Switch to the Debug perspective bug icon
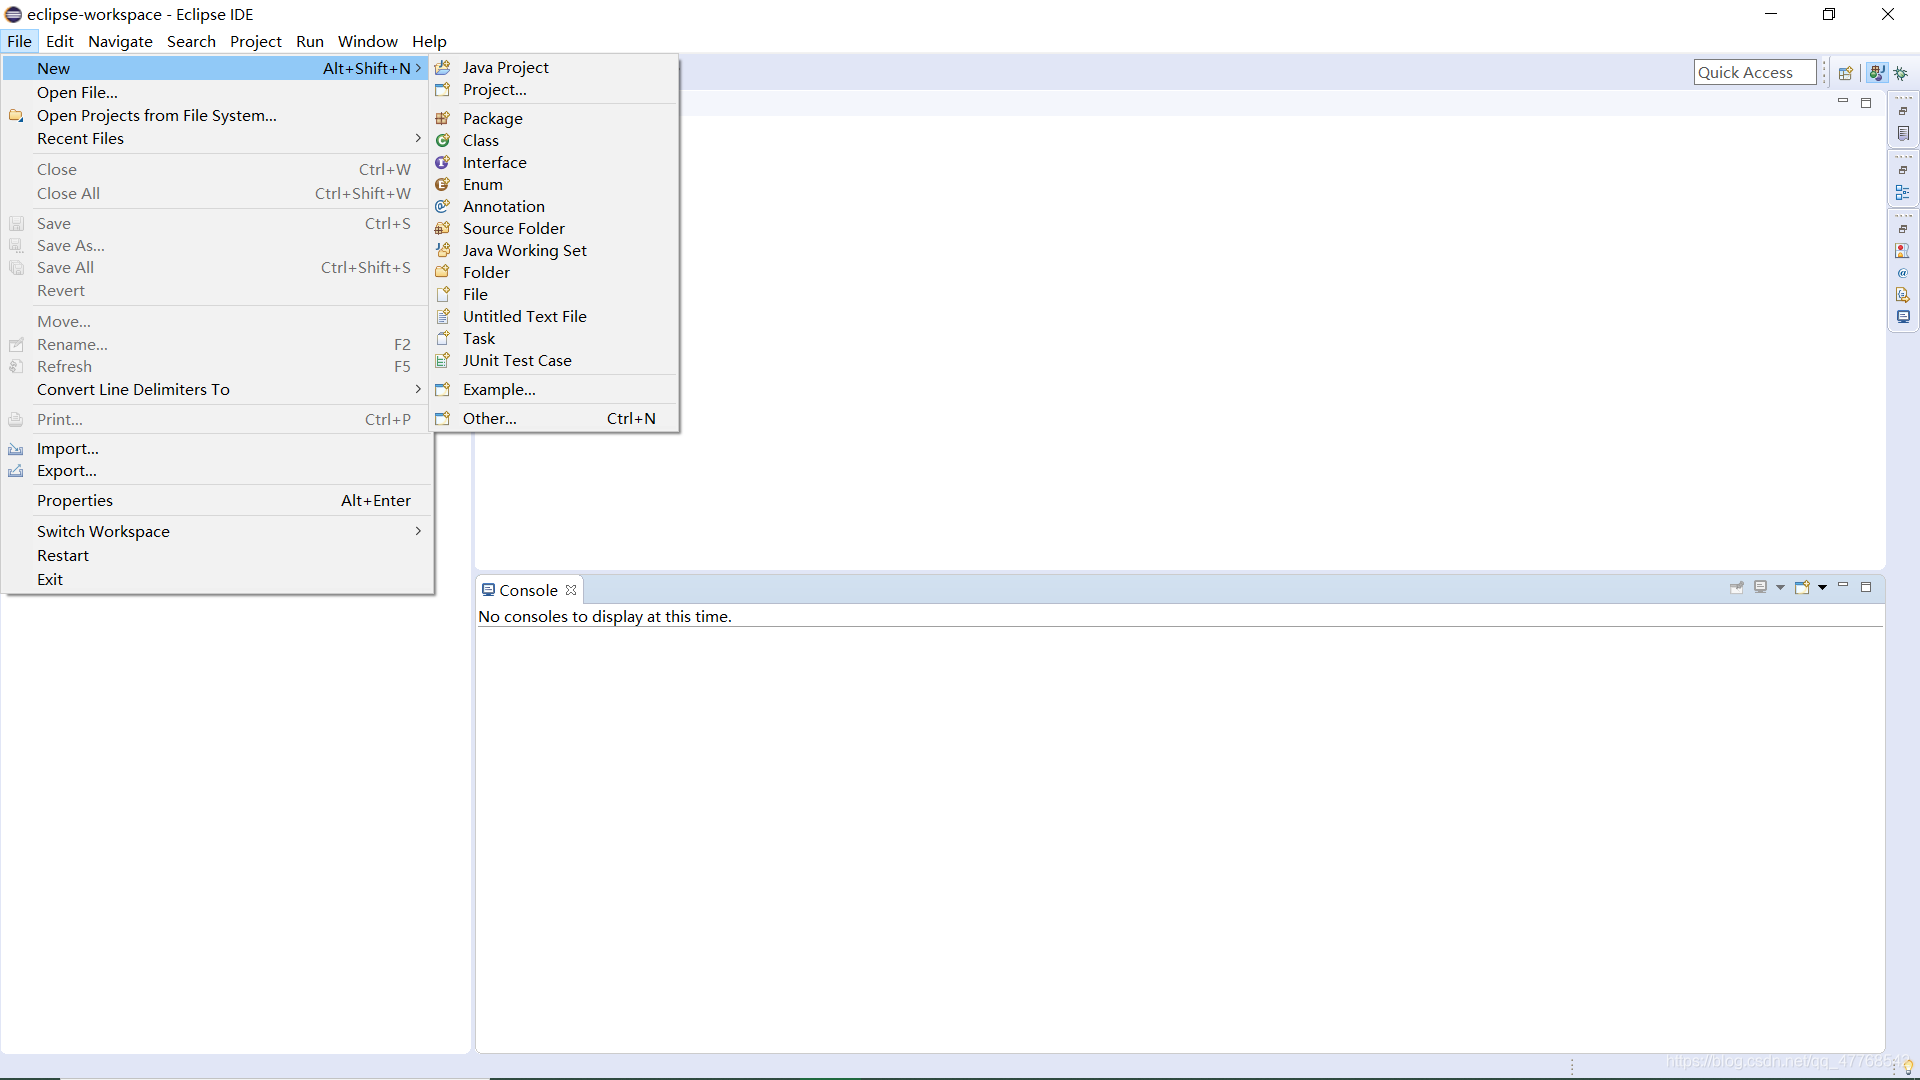This screenshot has width=1920, height=1080. click(1901, 73)
